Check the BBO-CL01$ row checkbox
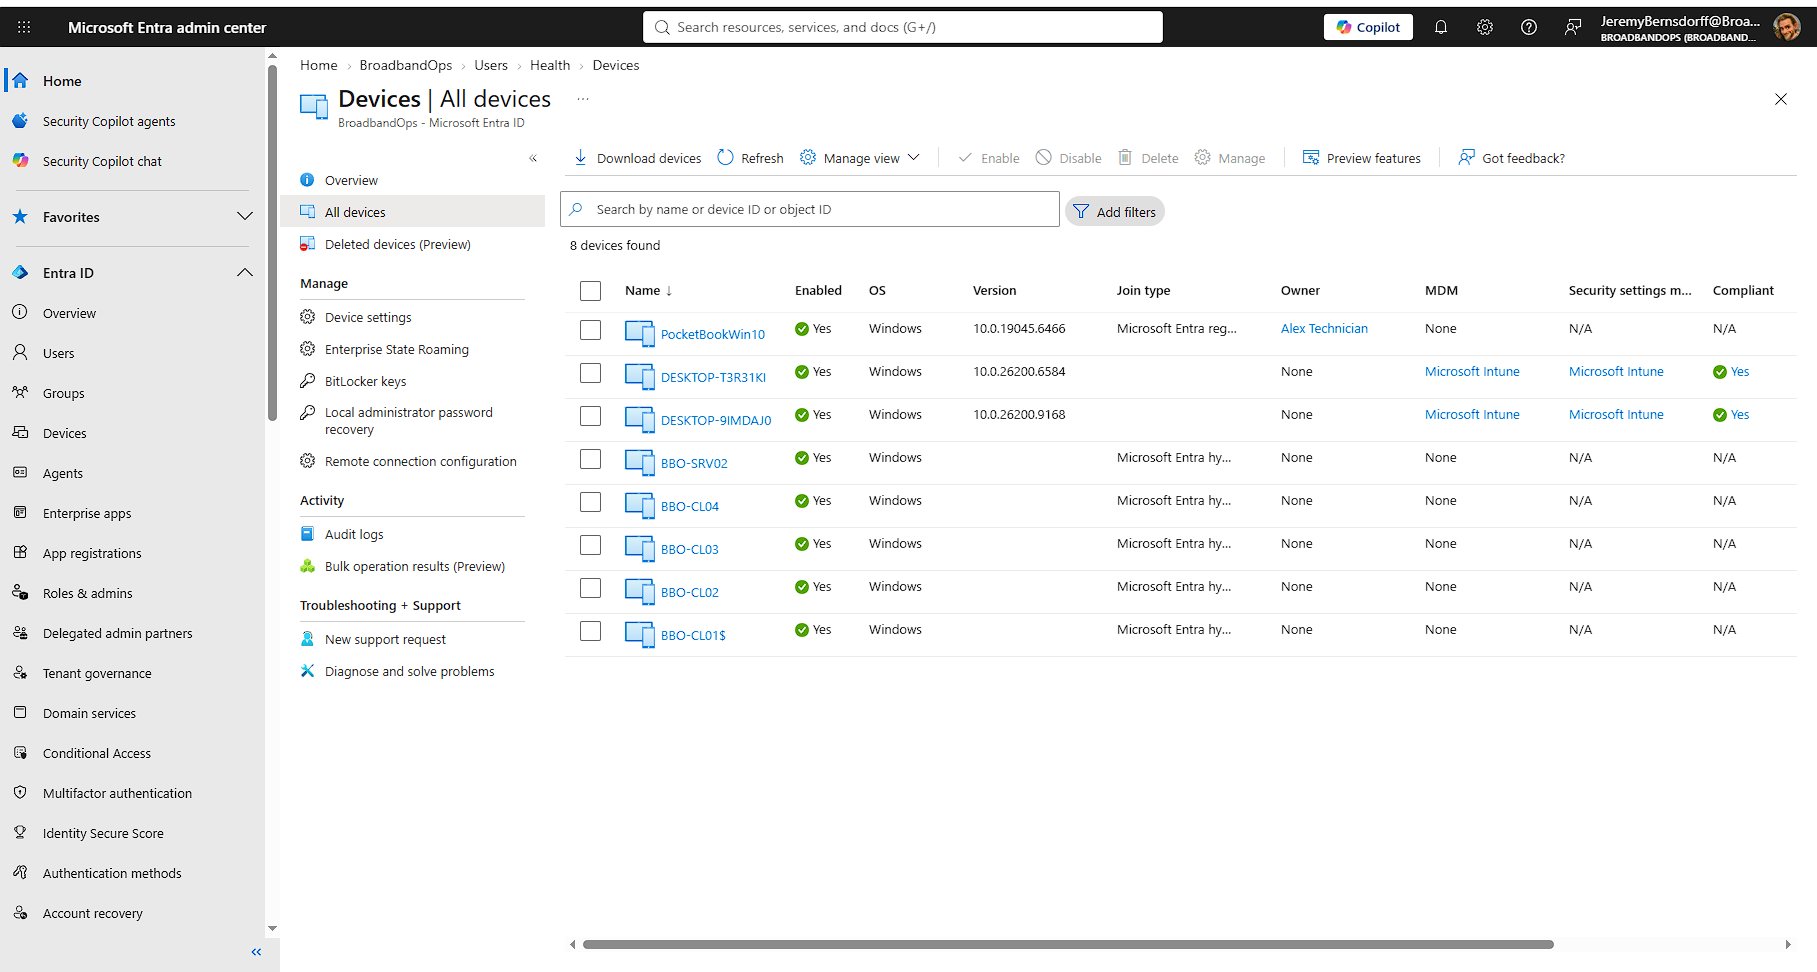 click(591, 630)
